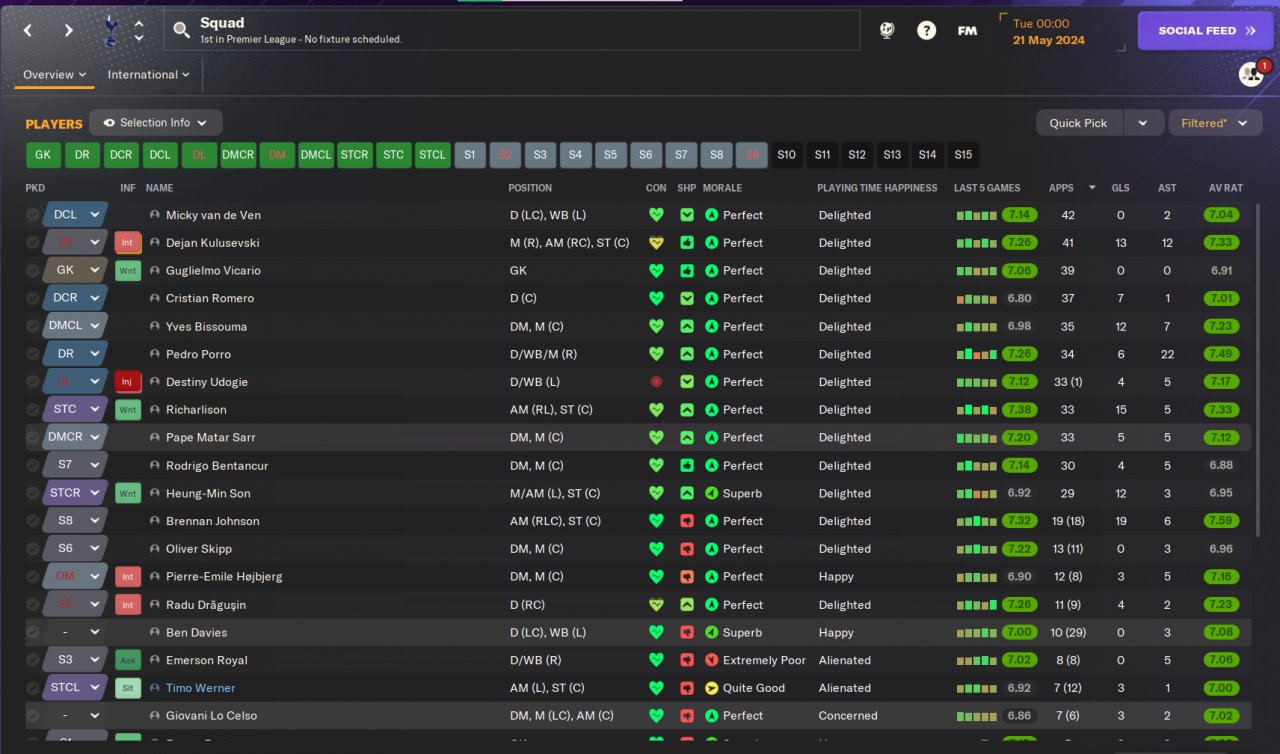Screen dimensions: 1280x754
Task: Click Pedro Porro's match sharpness icon
Action: click(687, 354)
